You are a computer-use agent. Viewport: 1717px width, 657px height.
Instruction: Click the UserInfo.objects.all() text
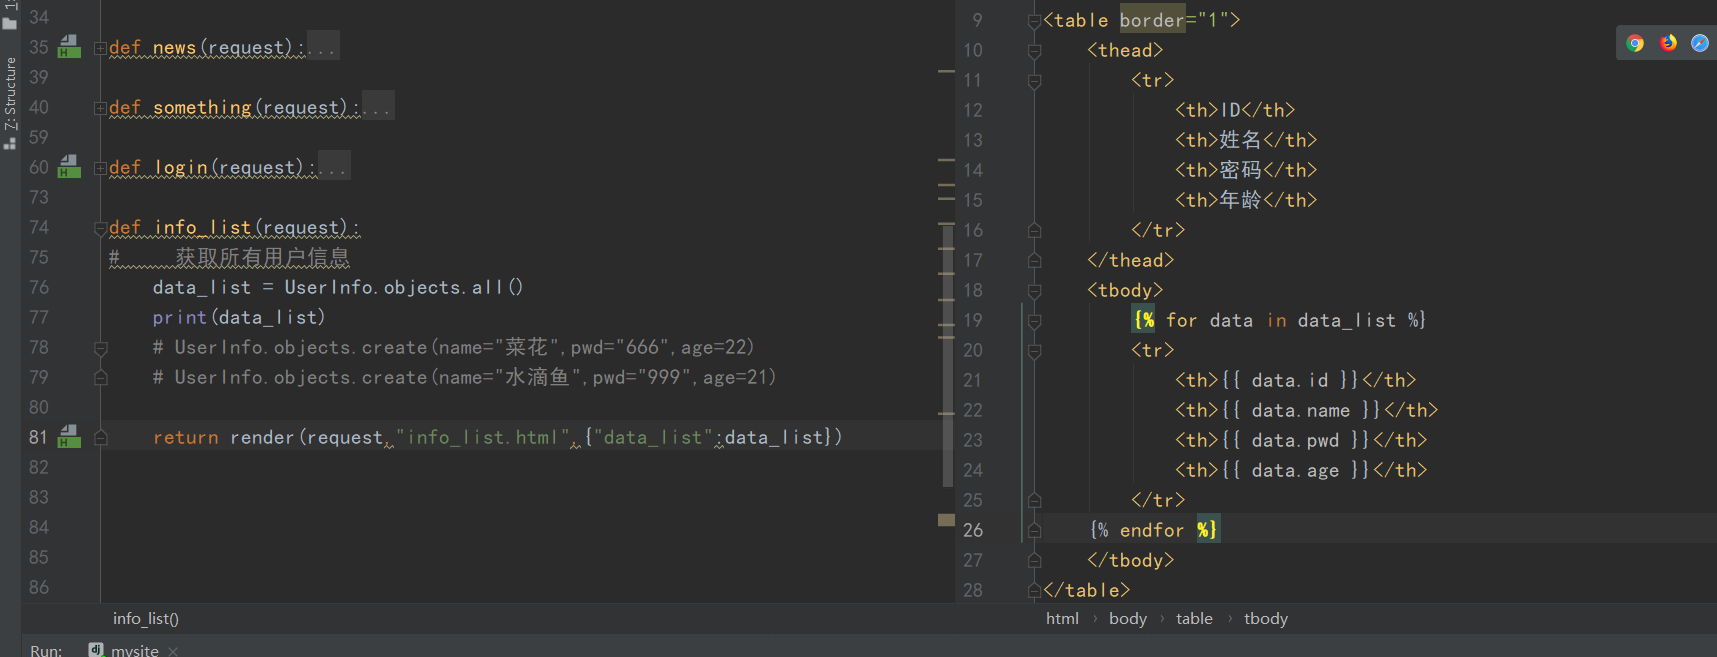pos(404,287)
